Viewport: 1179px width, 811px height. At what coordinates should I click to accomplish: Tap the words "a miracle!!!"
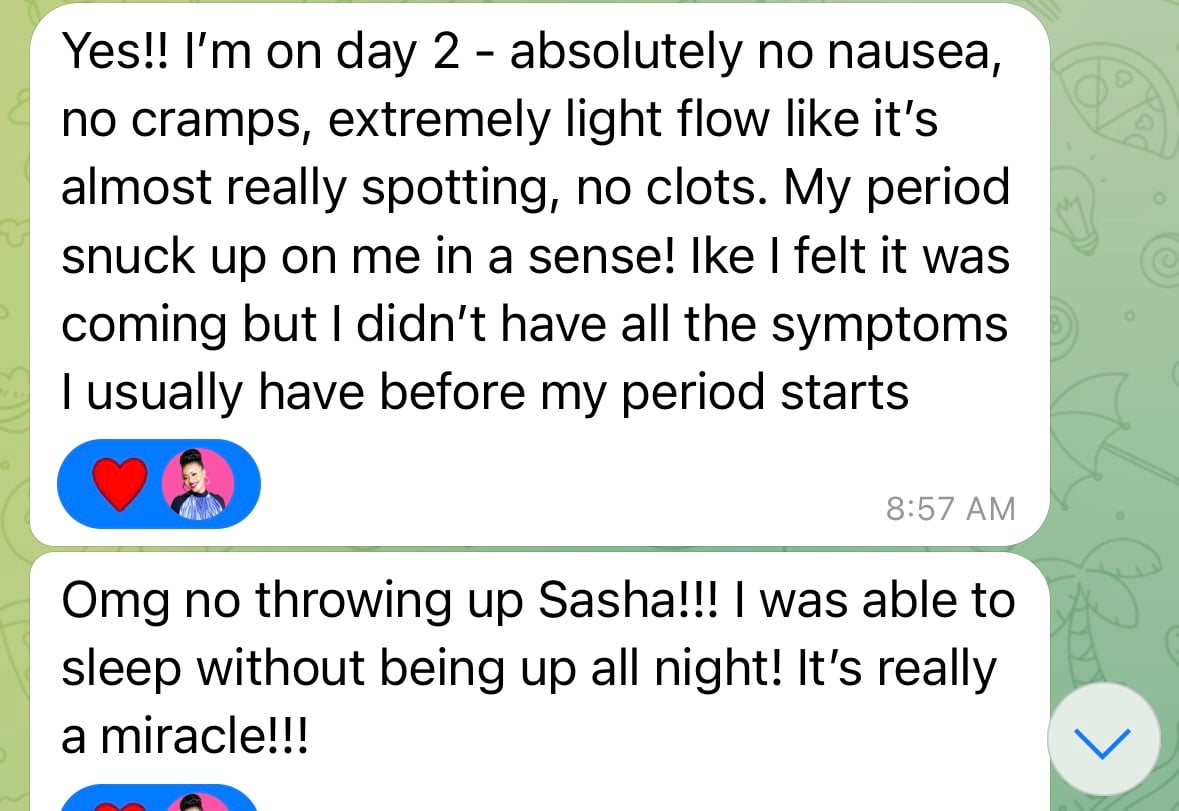(186, 739)
